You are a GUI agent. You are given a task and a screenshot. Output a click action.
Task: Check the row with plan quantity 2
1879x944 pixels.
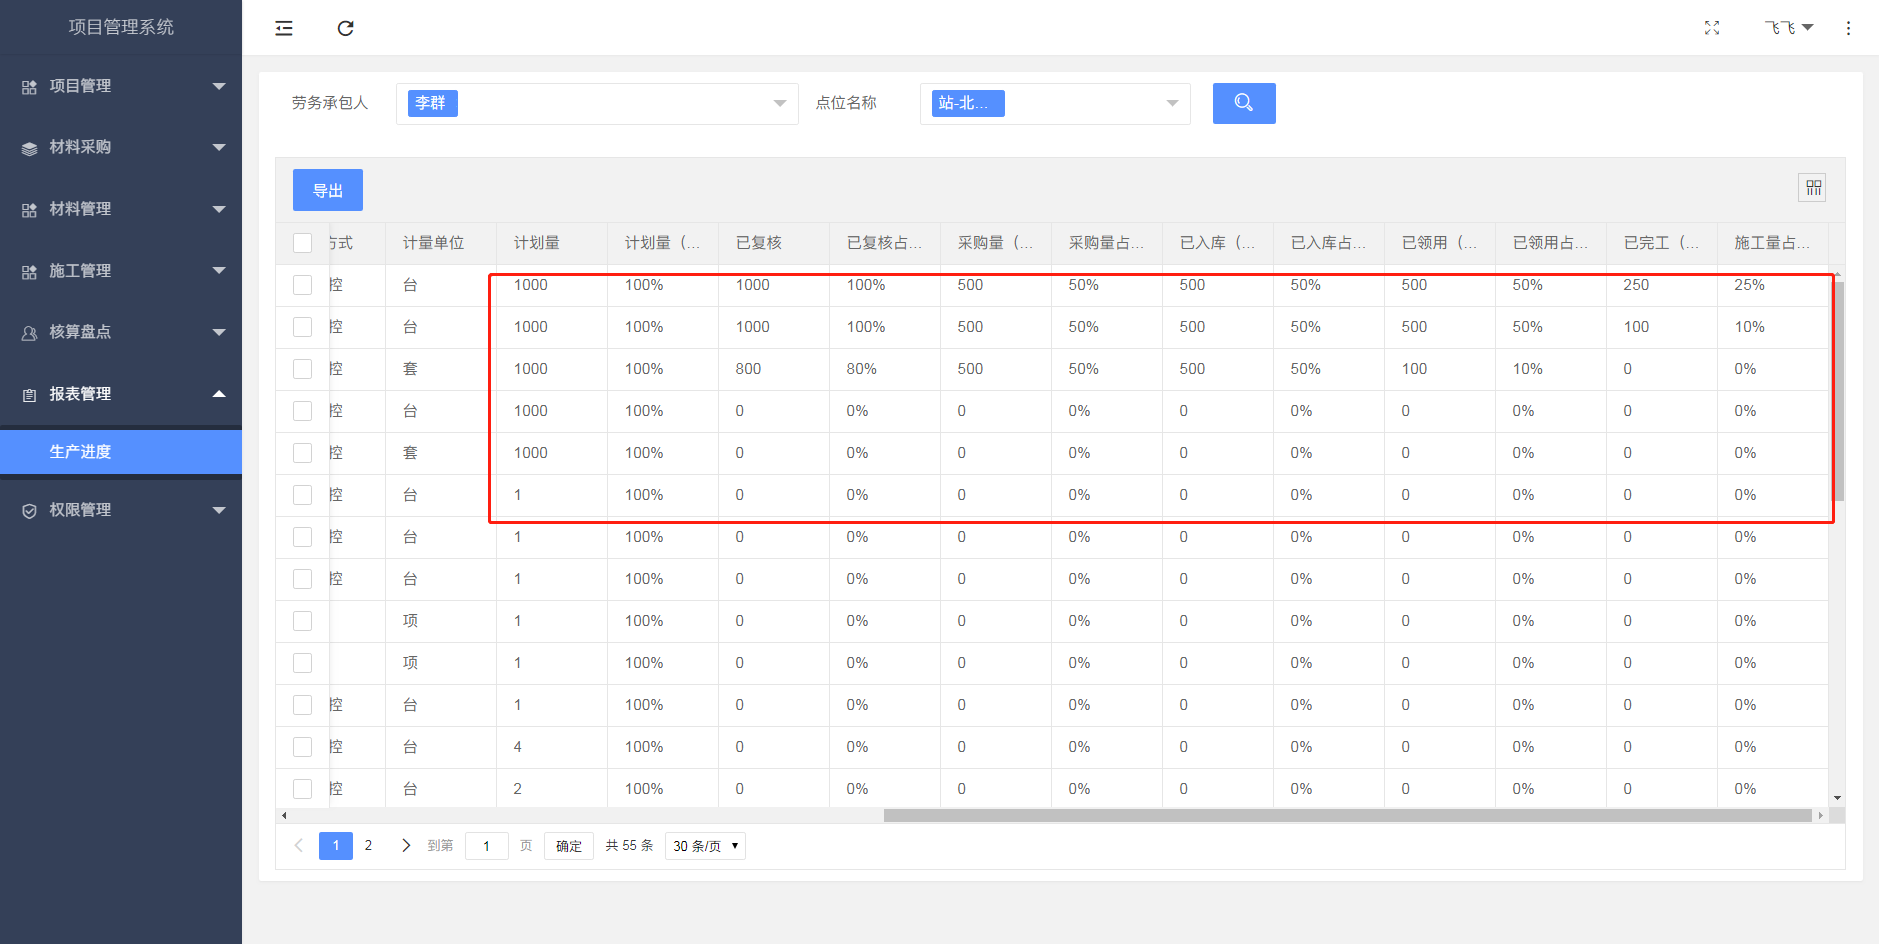303,789
